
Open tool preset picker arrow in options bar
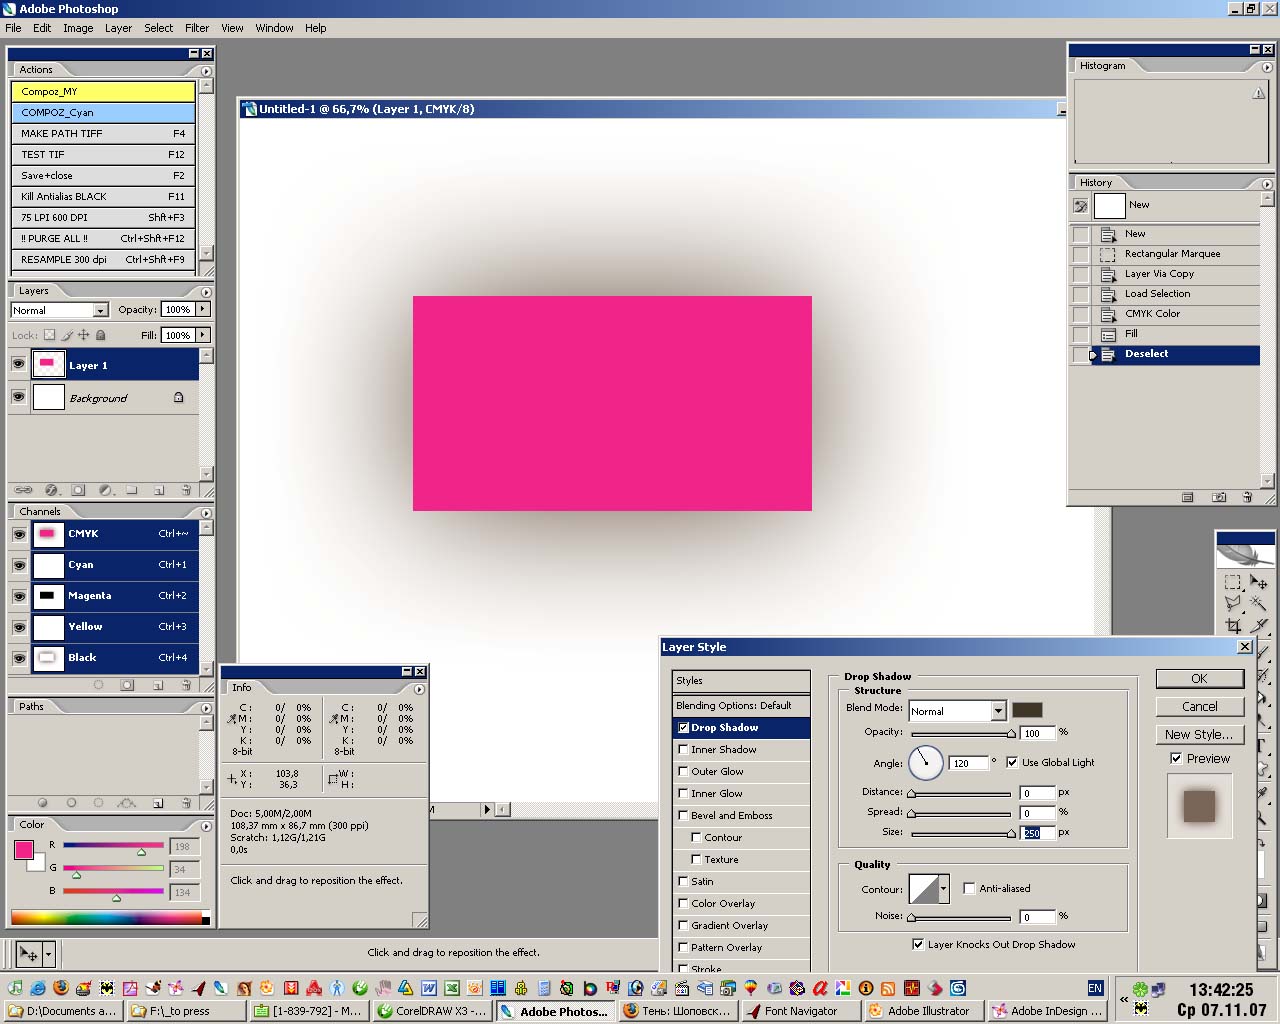[x=48, y=954]
